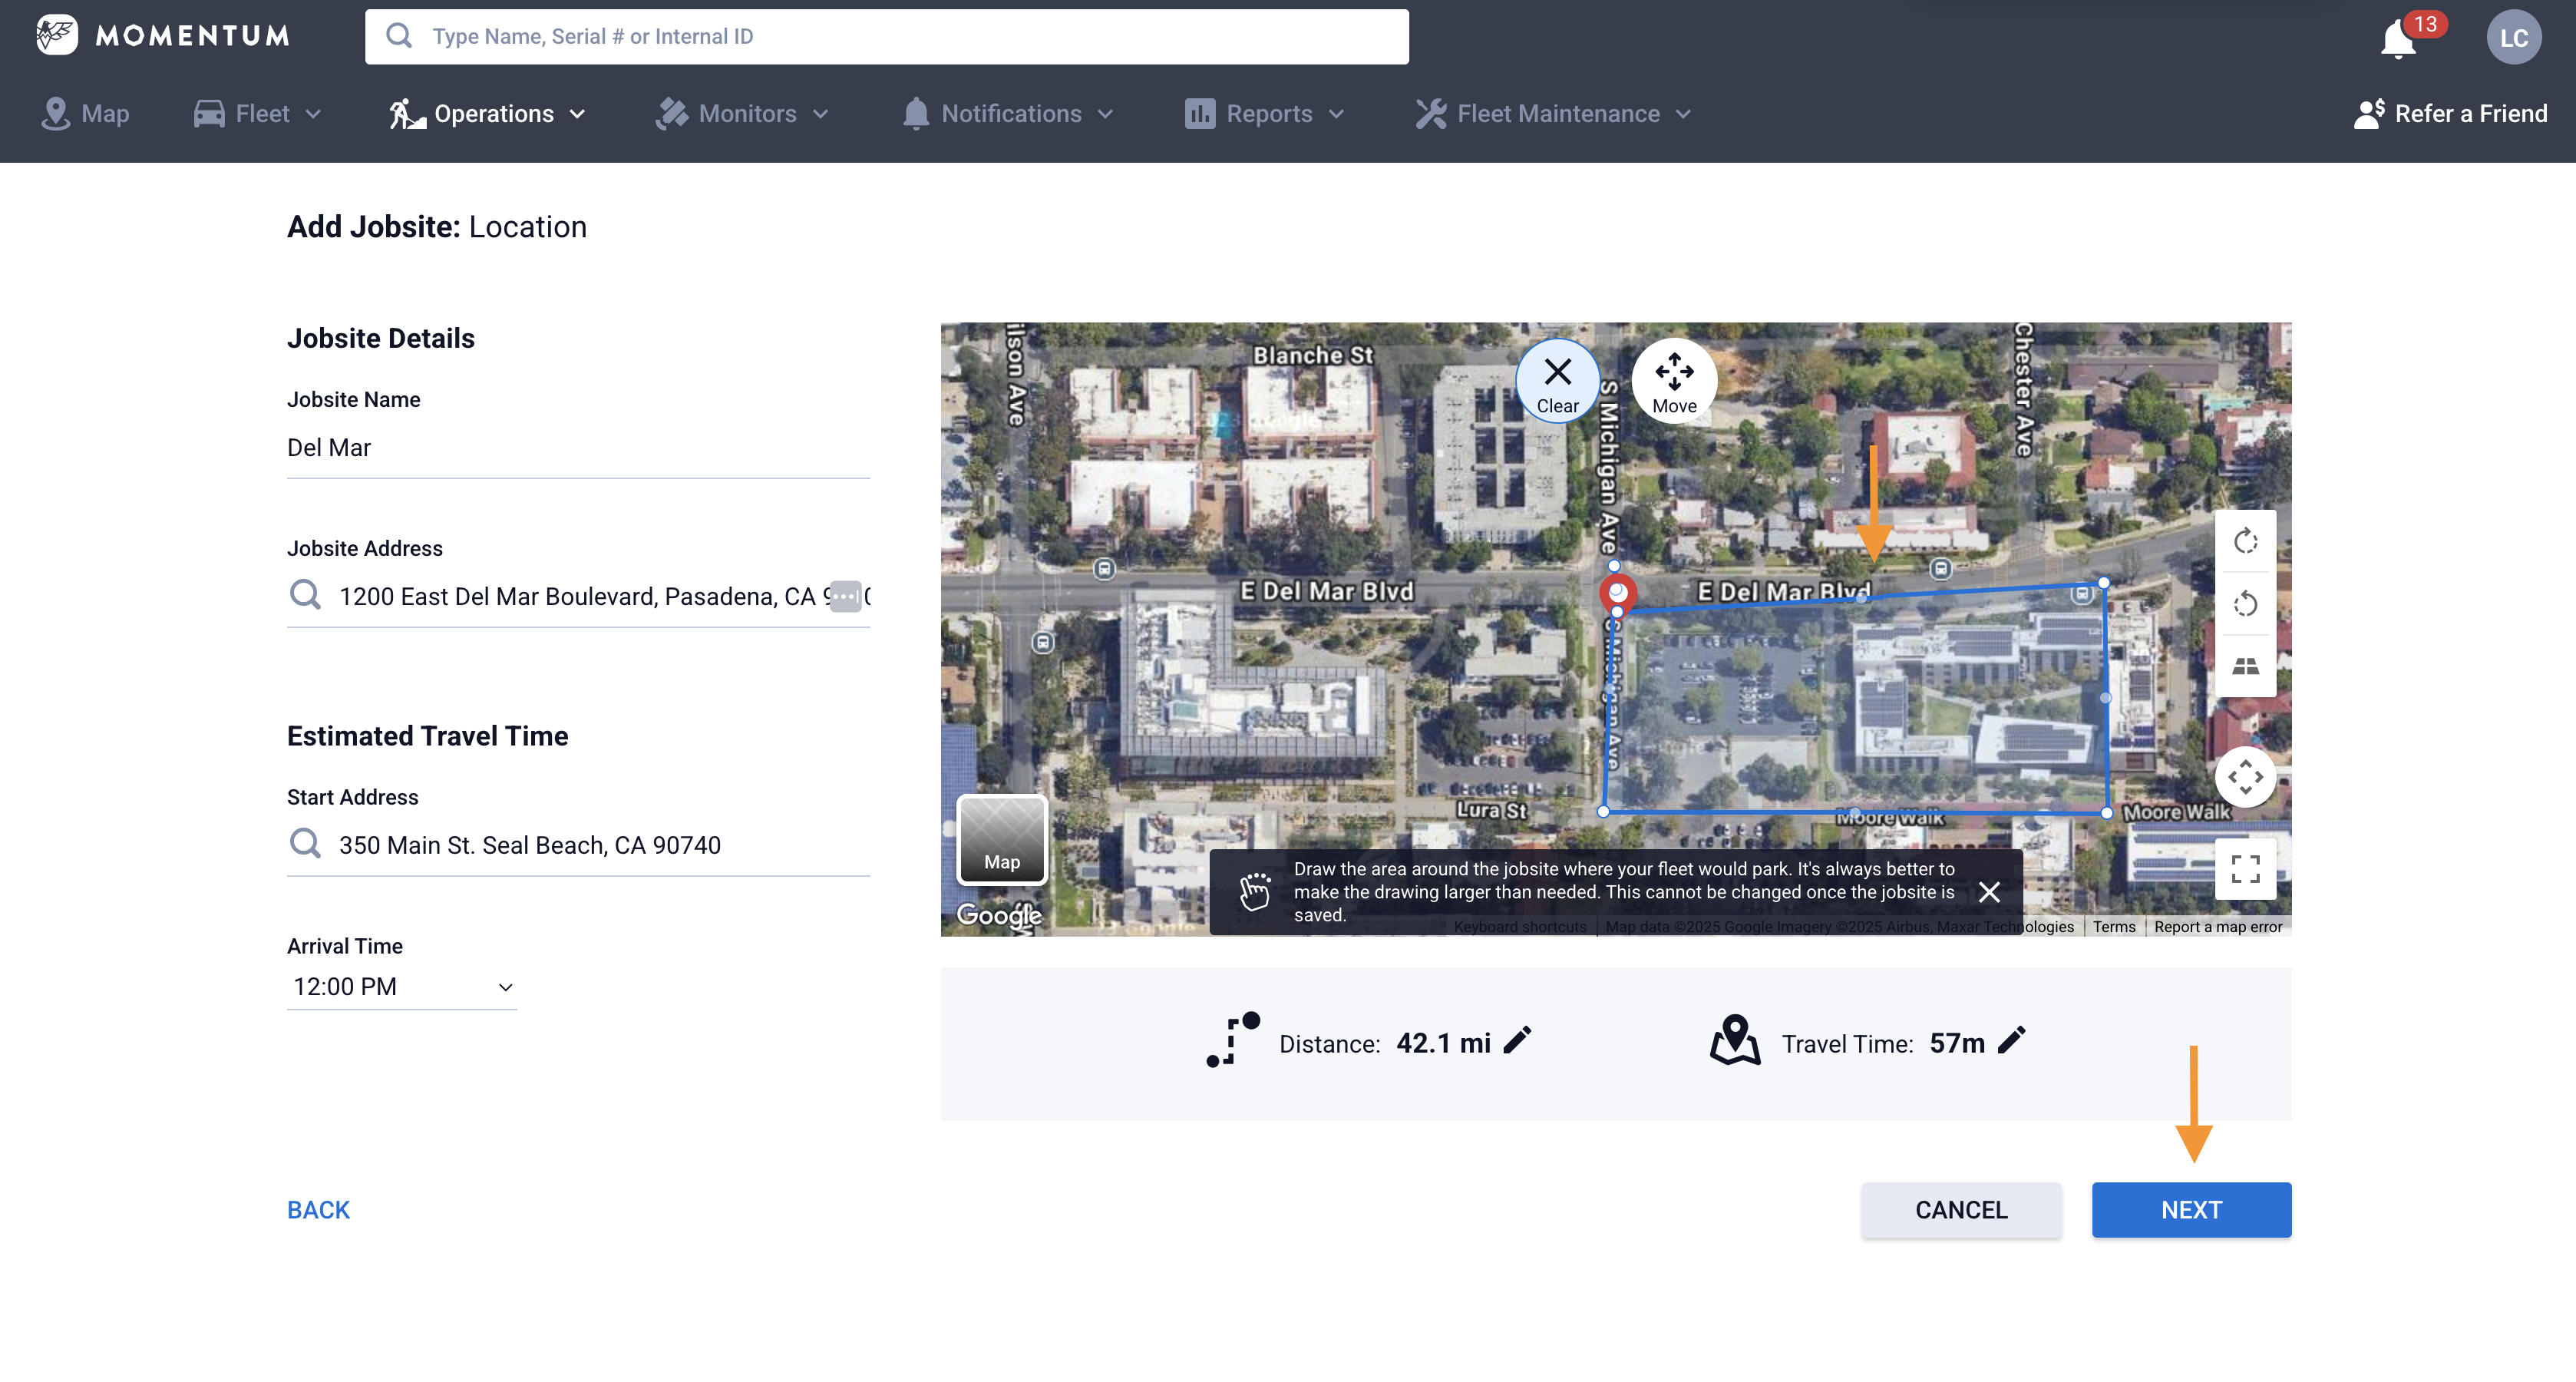Open the pan control on the map
Viewport: 2576px width, 1382px height.
coord(2246,776)
